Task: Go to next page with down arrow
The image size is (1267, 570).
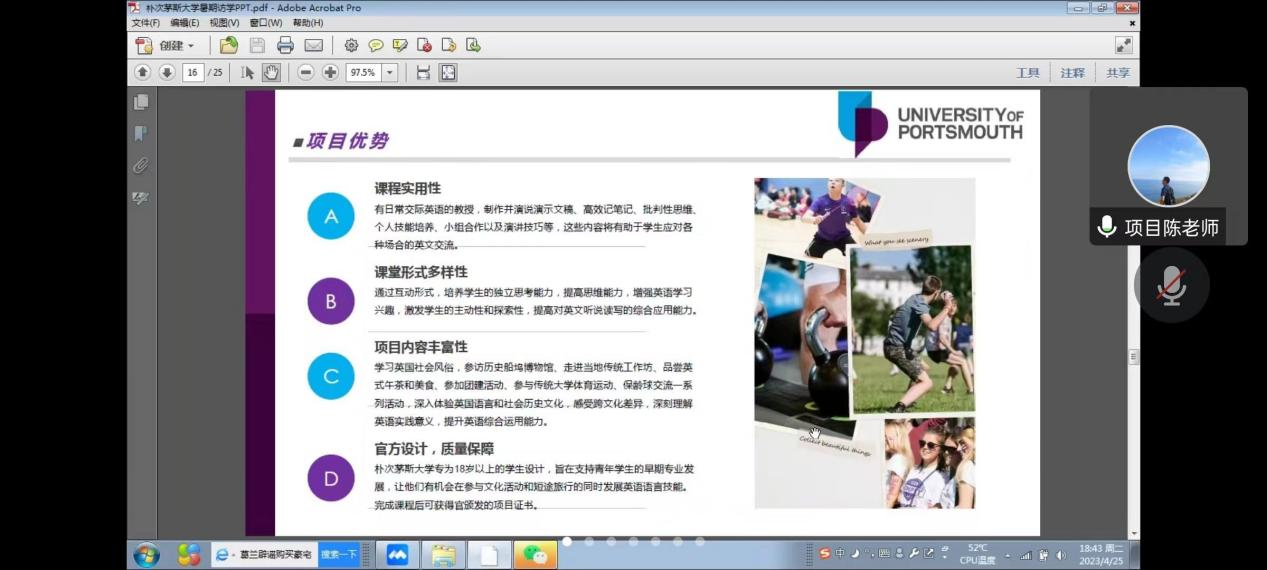Action: [166, 72]
